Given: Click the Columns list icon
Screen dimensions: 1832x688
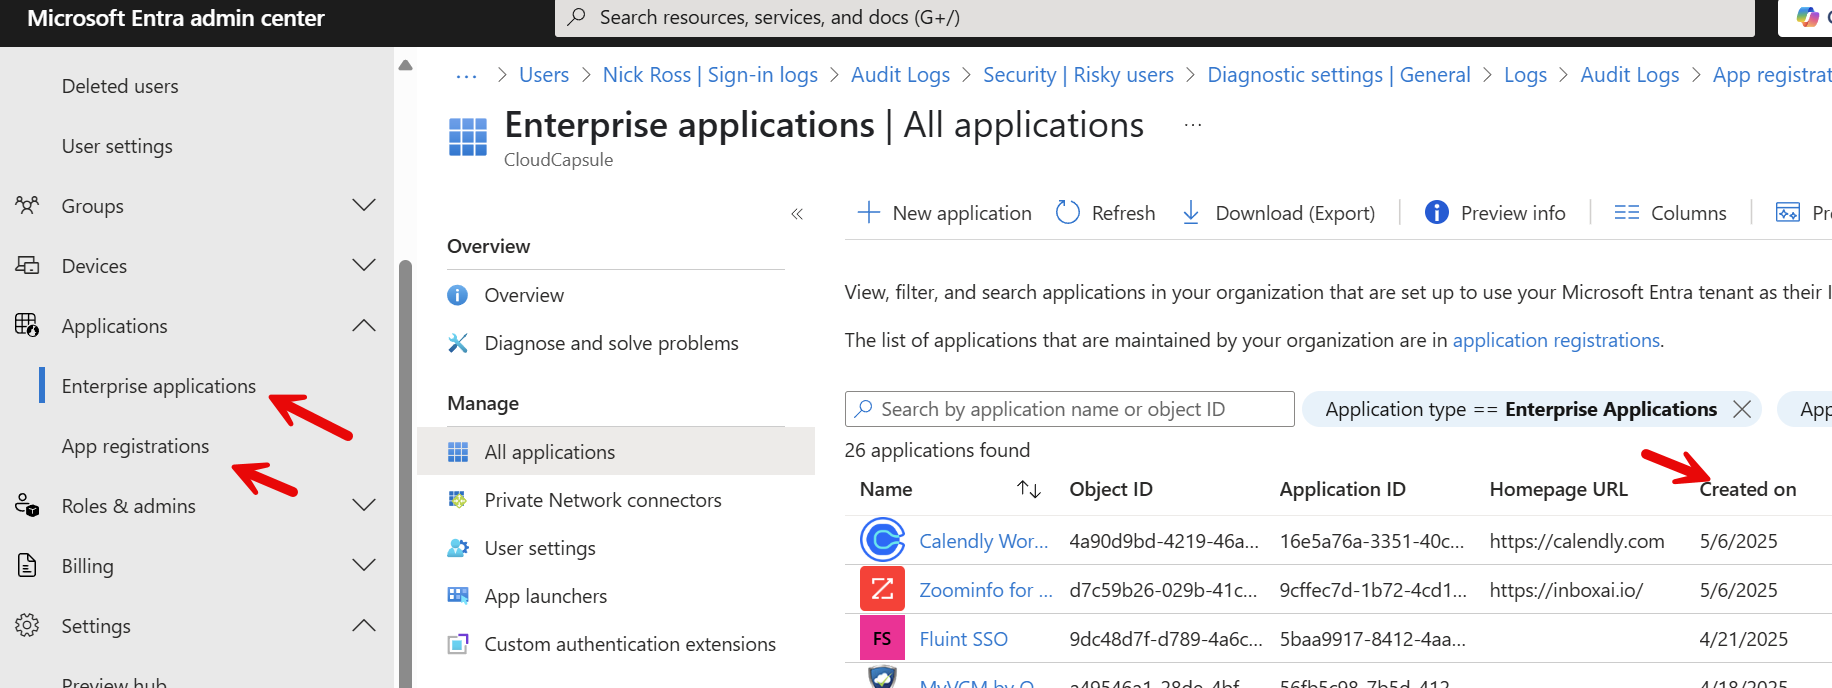Looking at the screenshot, I should 1627,212.
